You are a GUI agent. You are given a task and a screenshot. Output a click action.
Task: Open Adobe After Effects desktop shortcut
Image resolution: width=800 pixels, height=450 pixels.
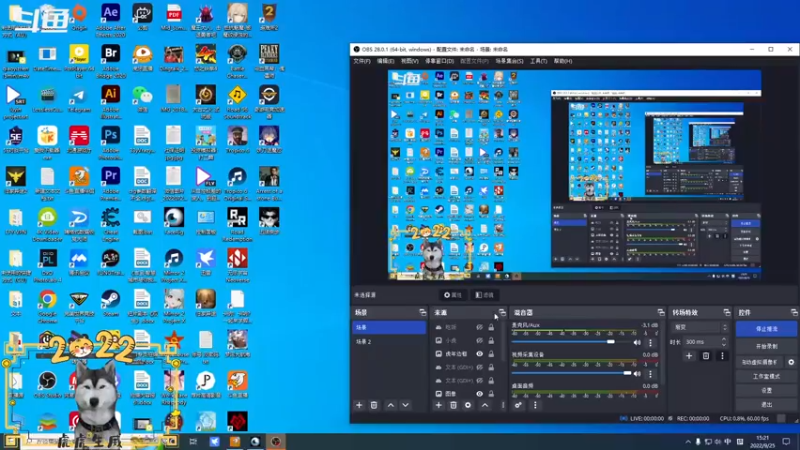click(x=111, y=20)
